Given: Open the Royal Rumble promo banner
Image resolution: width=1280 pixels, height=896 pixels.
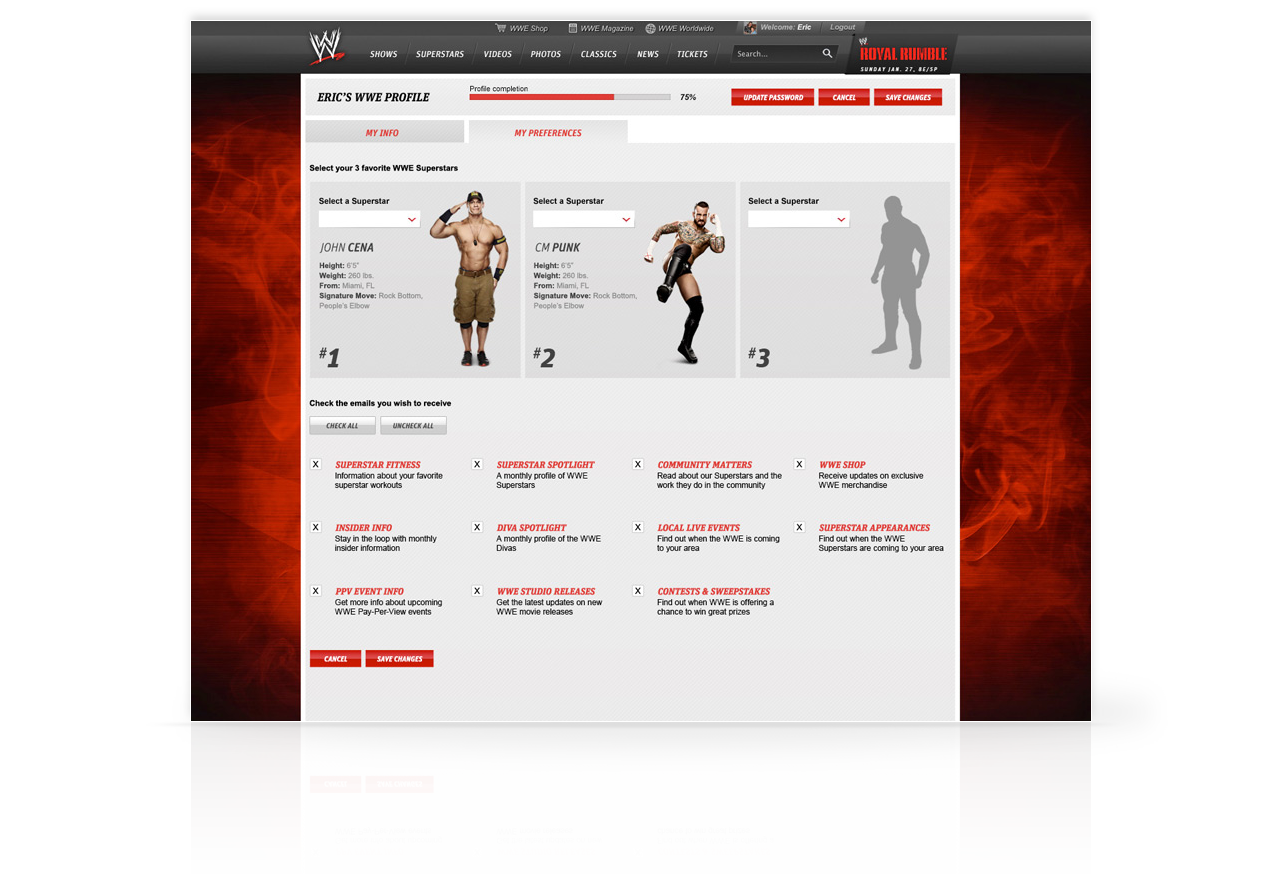Looking at the screenshot, I should click(902, 54).
